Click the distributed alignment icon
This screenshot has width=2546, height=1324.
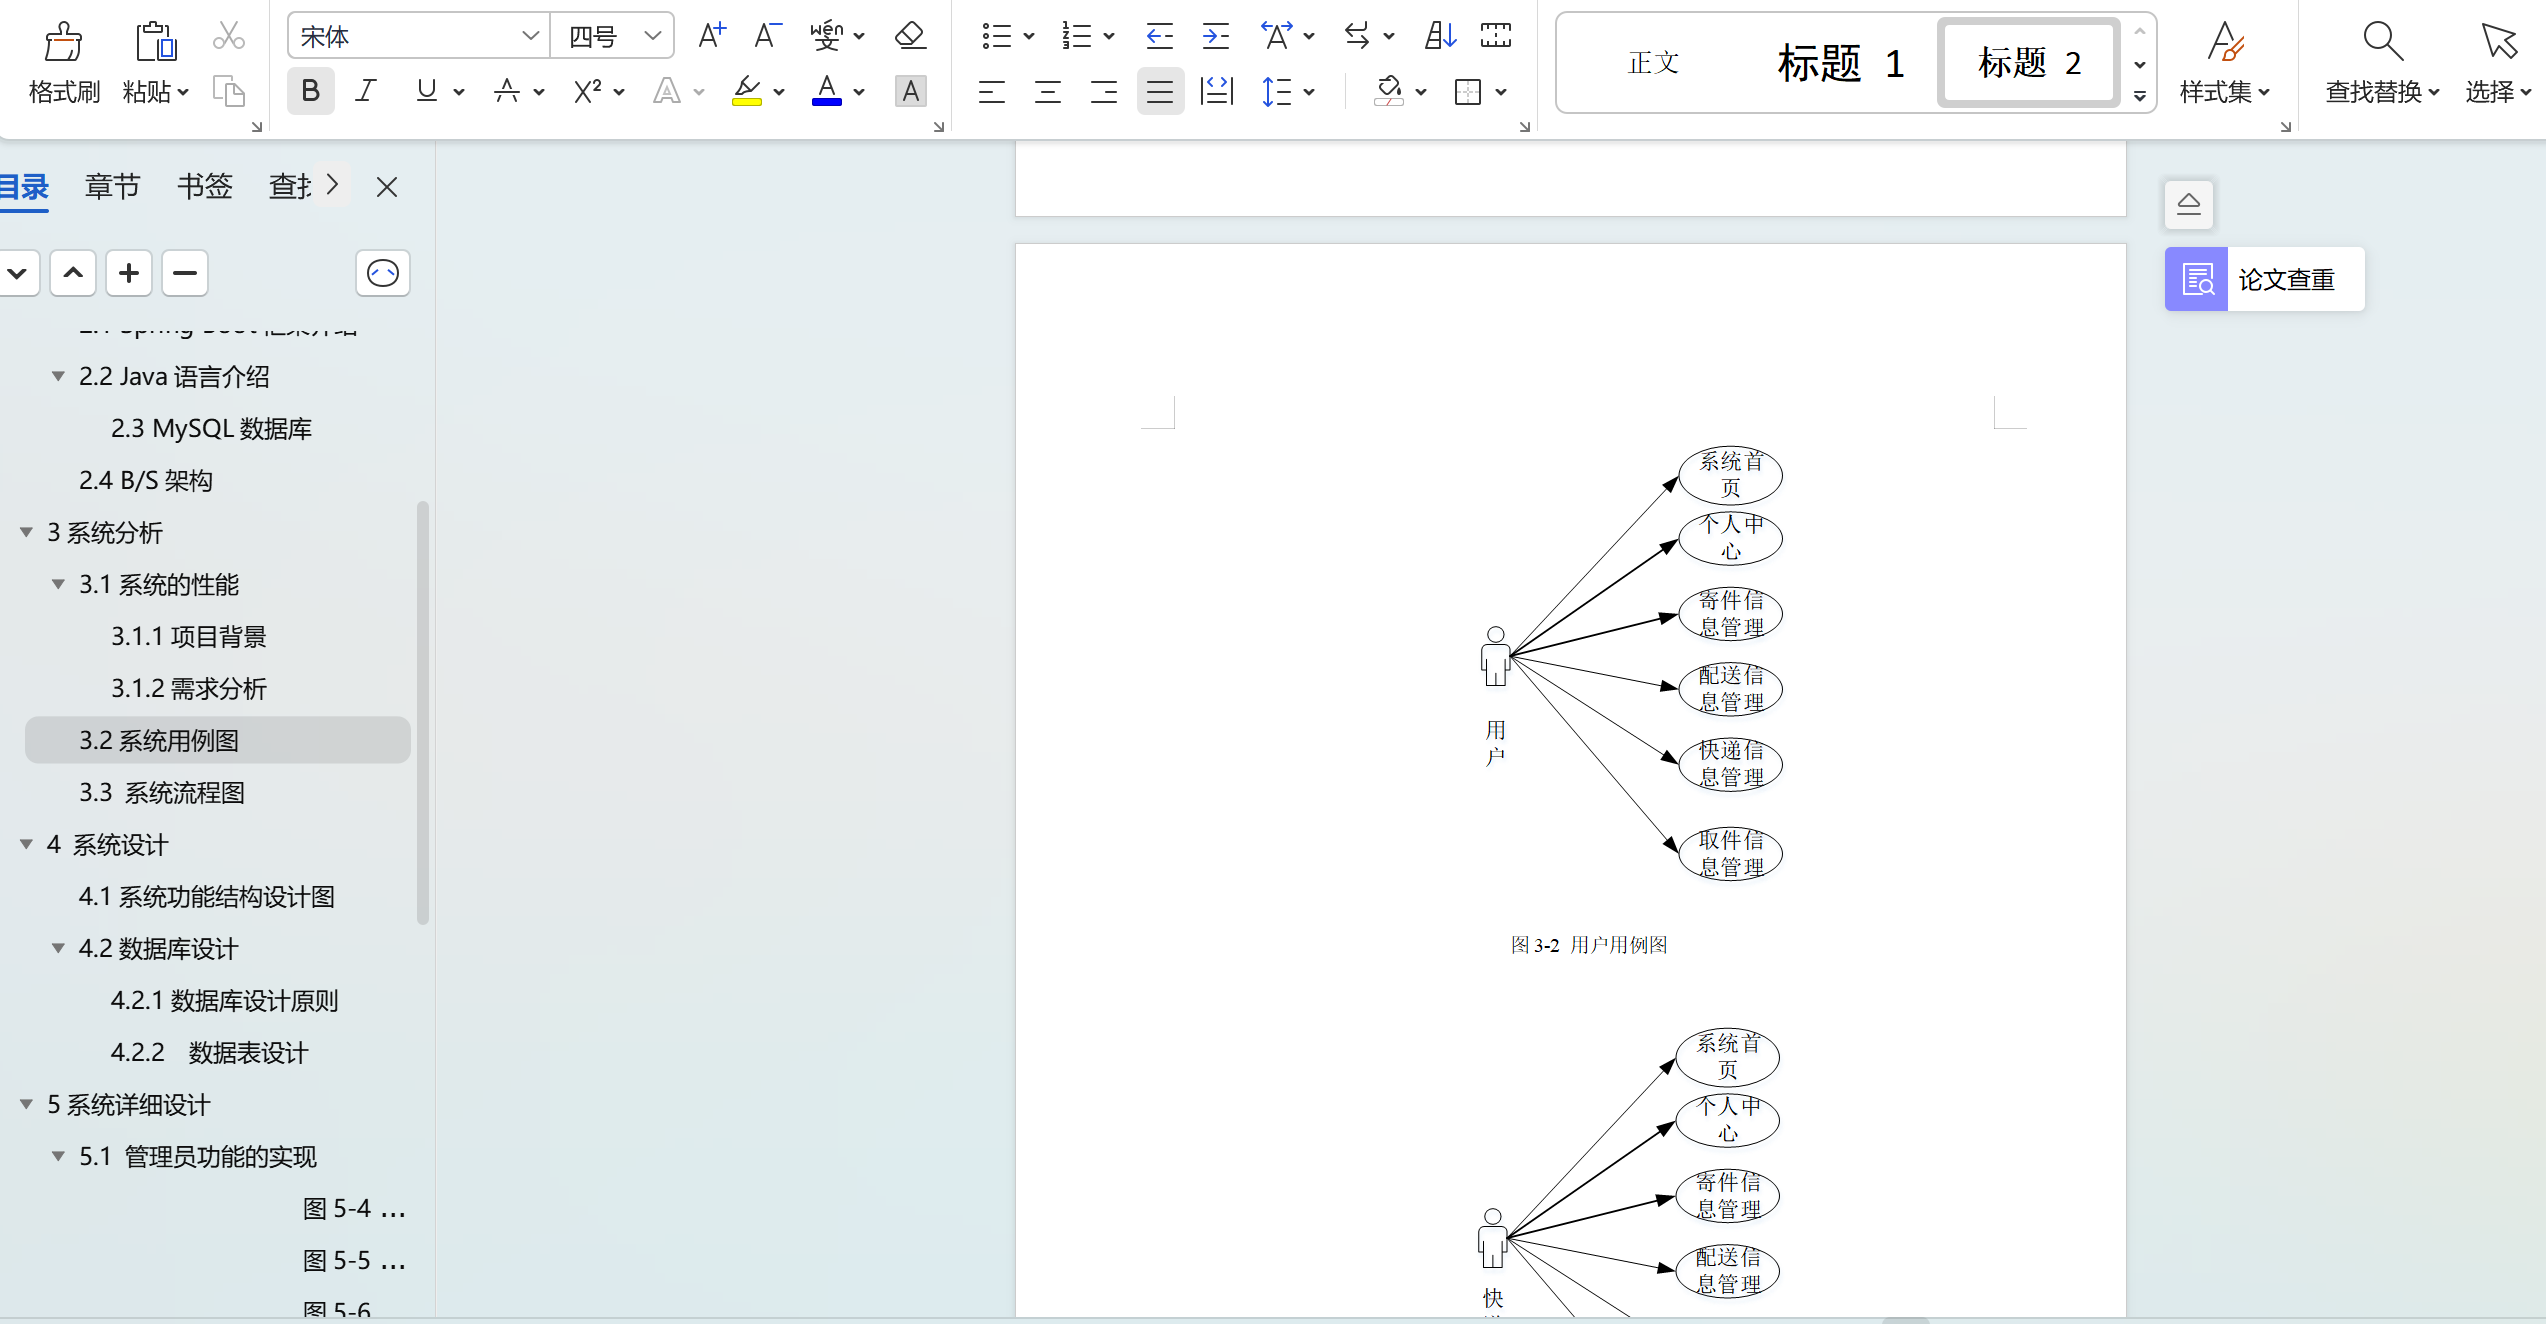[1216, 92]
